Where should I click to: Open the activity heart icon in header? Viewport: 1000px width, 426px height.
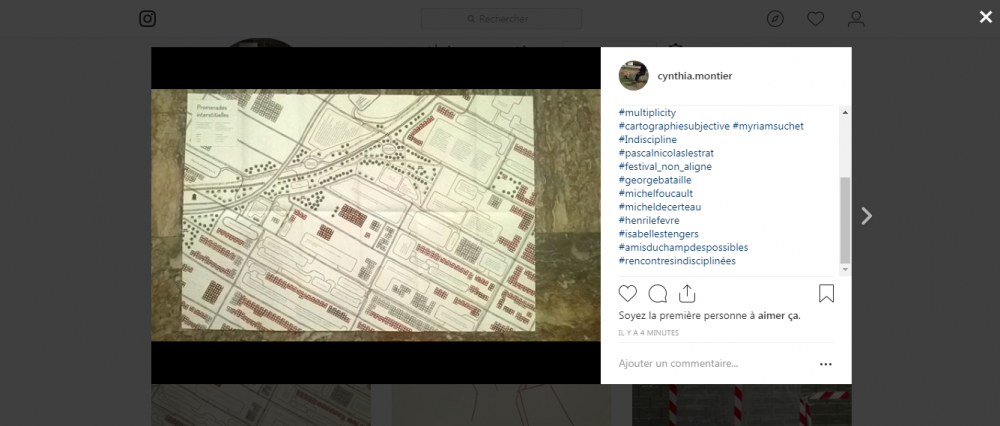(x=815, y=19)
